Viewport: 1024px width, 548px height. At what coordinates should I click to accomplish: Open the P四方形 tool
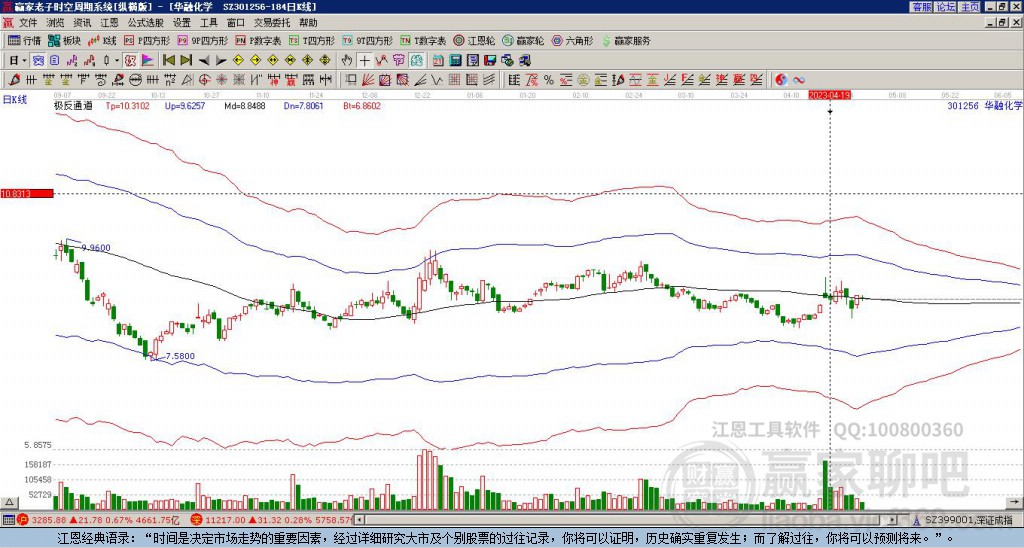pyautogui.click(x=147, y=40)
